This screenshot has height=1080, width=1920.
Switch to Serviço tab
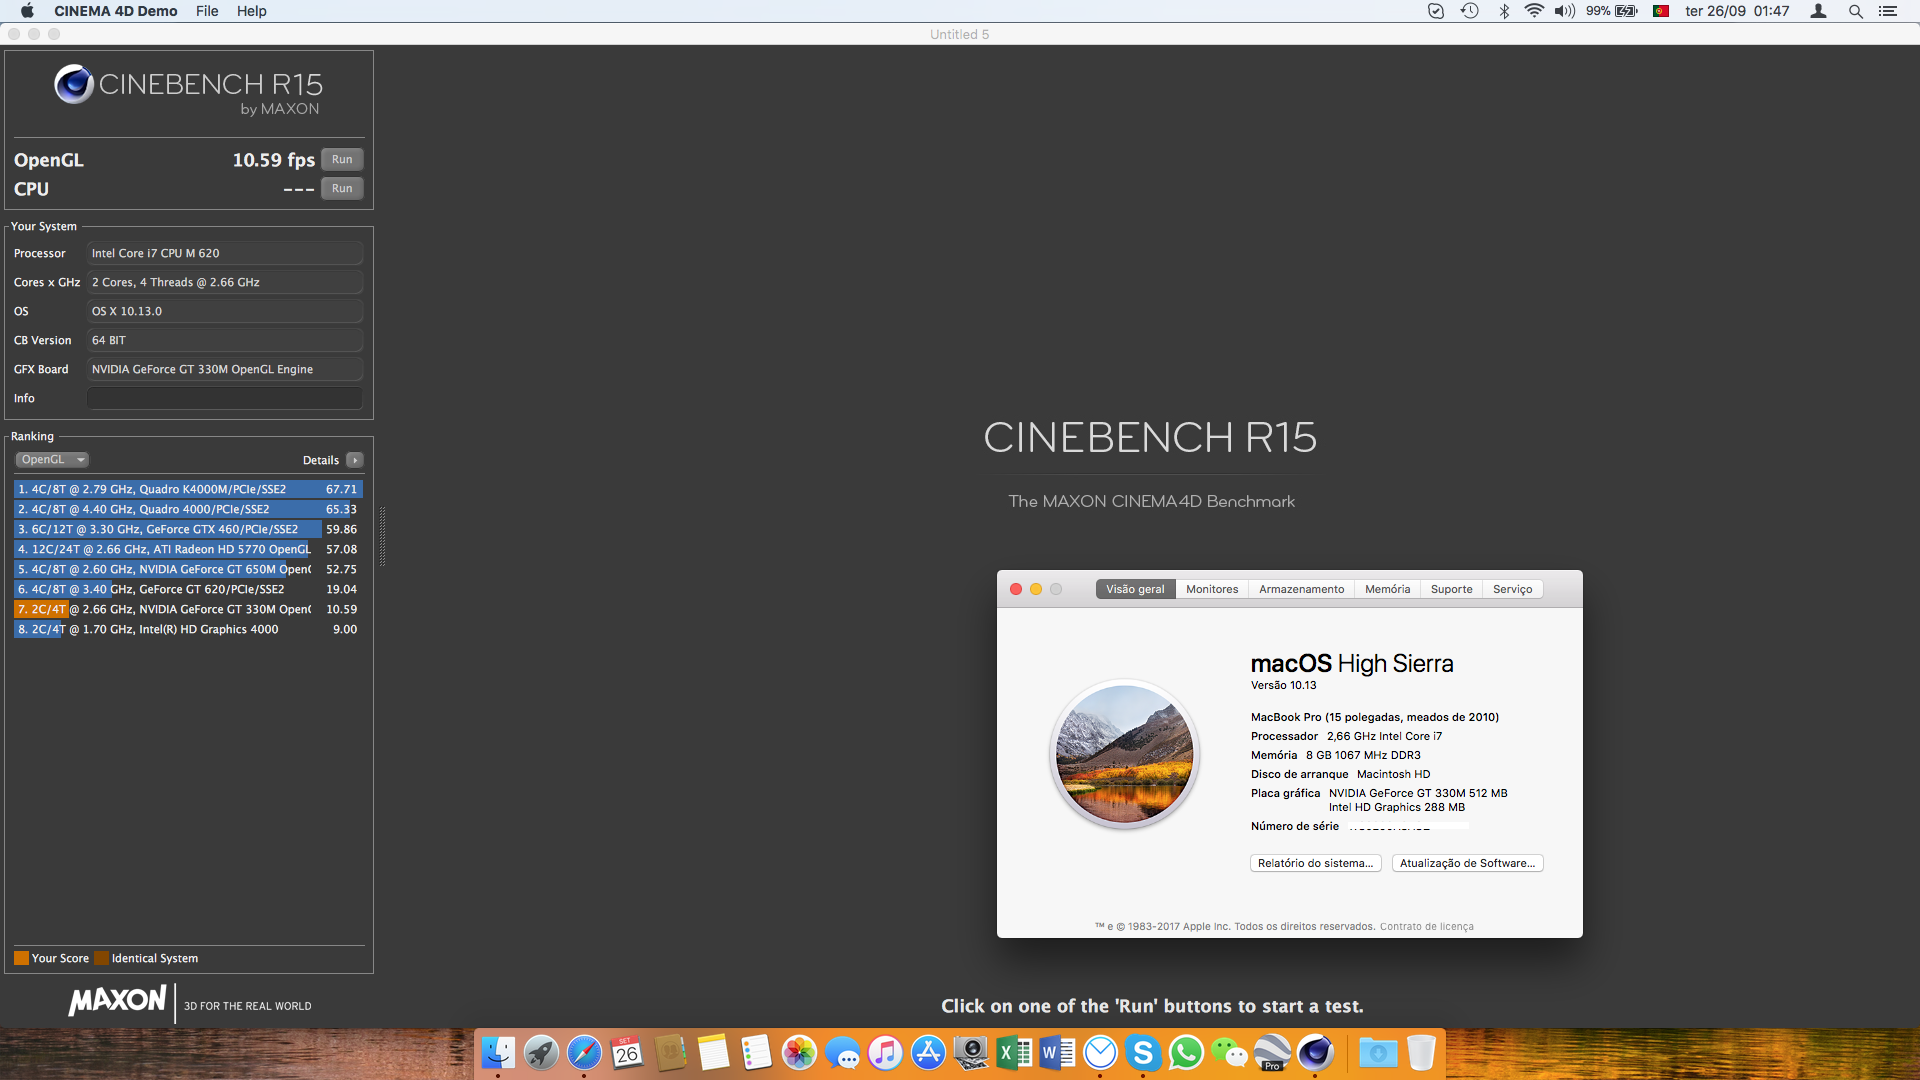pyautogui.click(x=1512, y=589)
